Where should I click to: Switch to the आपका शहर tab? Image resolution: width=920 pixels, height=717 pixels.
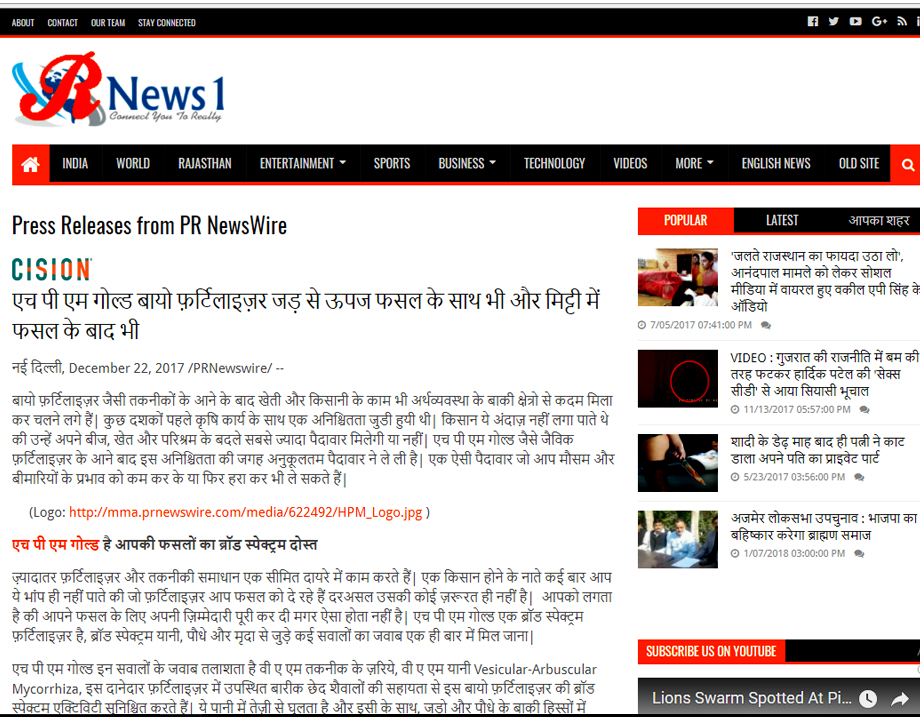click(x=878, y=221)
